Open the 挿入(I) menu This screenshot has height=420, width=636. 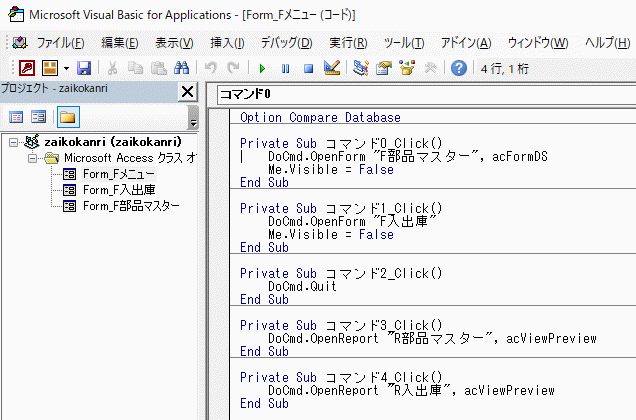227,43
